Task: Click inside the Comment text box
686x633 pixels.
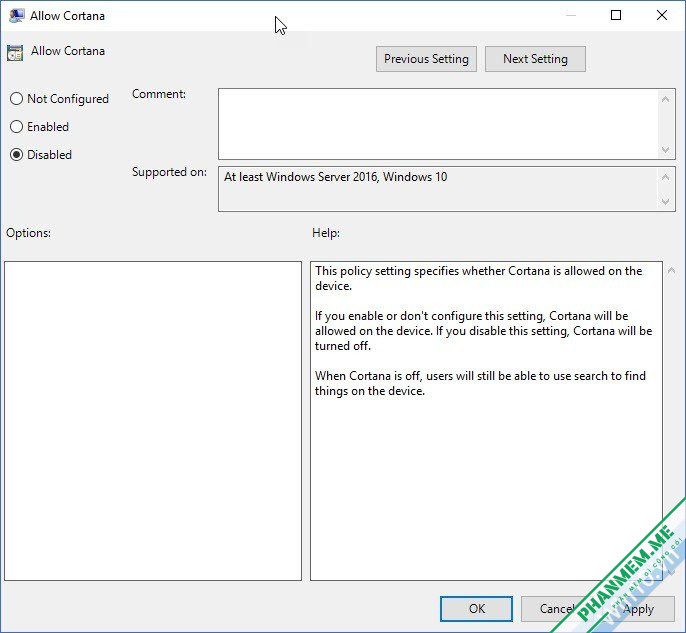Action: (438, 124)
